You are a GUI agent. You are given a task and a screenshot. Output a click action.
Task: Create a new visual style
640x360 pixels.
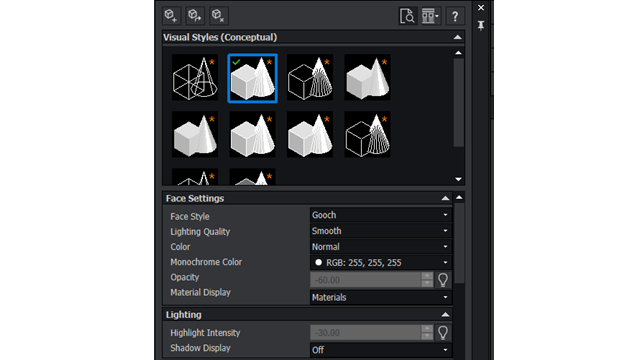171,16
